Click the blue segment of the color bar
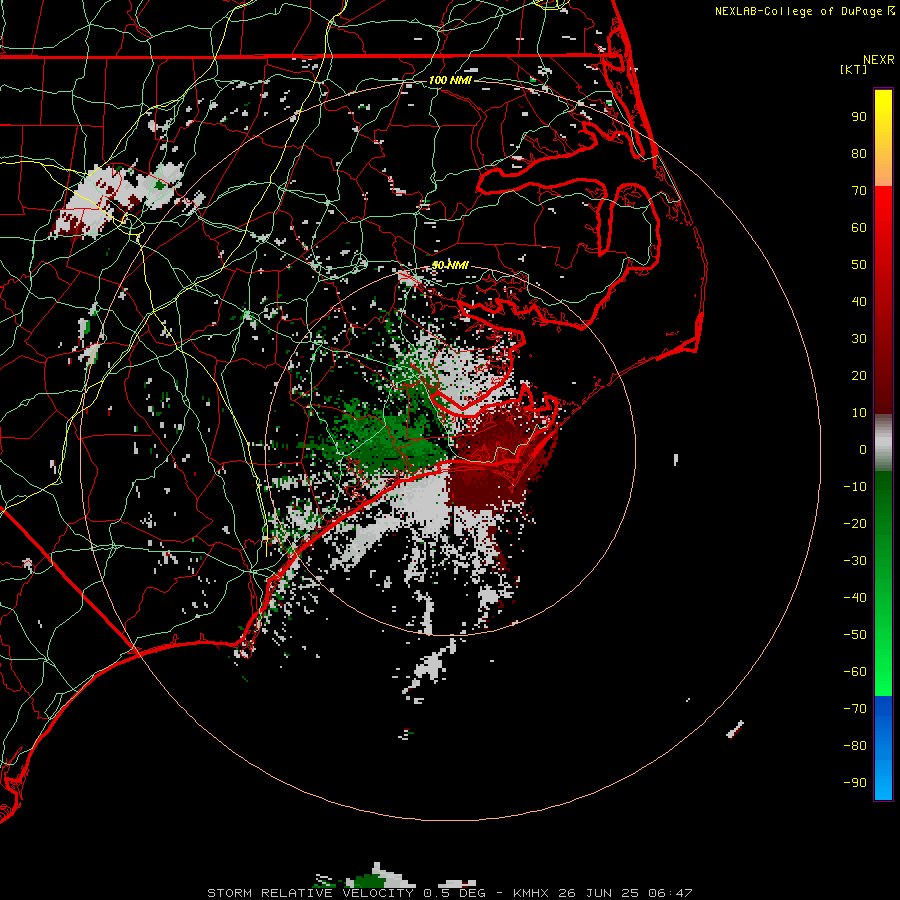This screenshot has width=900, height=900. (883, 748)
